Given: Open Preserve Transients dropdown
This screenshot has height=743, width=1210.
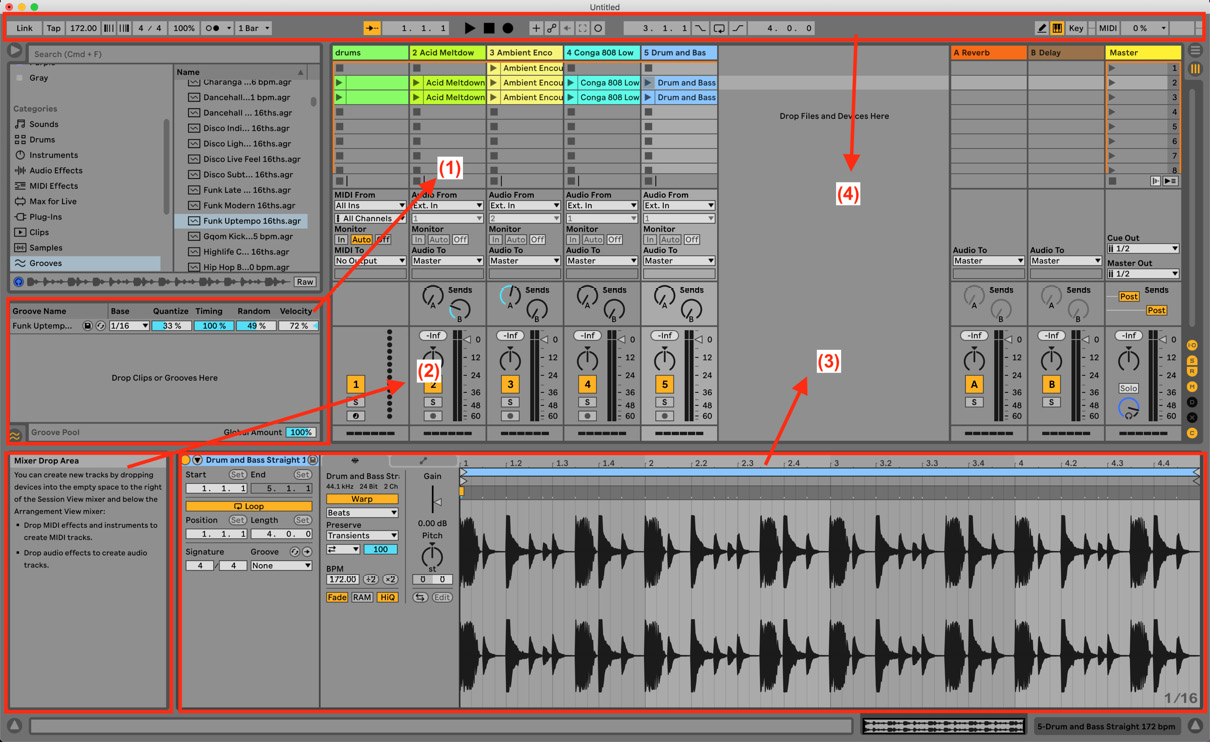Looking at the screenshot, I should click(x=362, y=536).
